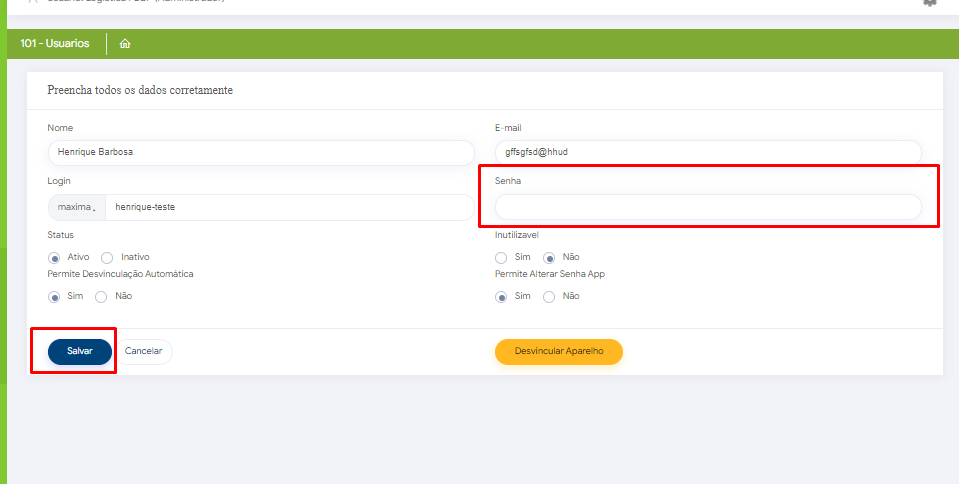This screenshot has height=484, width=959.
Task: Set Permite Desvinculação Automática to Sim
Action: point(54,297)
